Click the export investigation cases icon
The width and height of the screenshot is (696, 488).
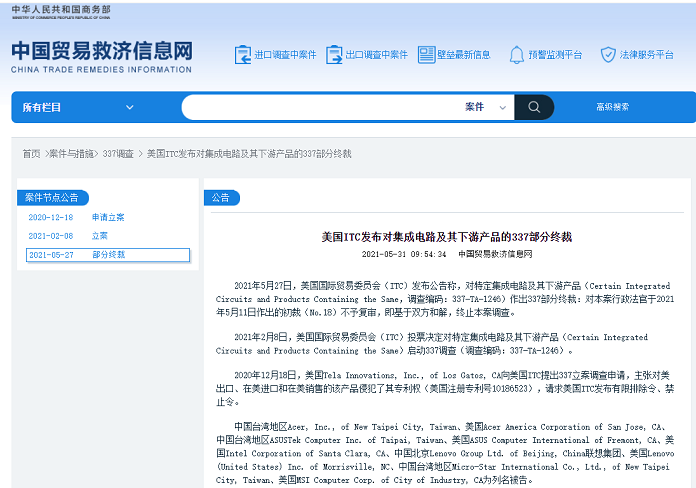(334, 55)
